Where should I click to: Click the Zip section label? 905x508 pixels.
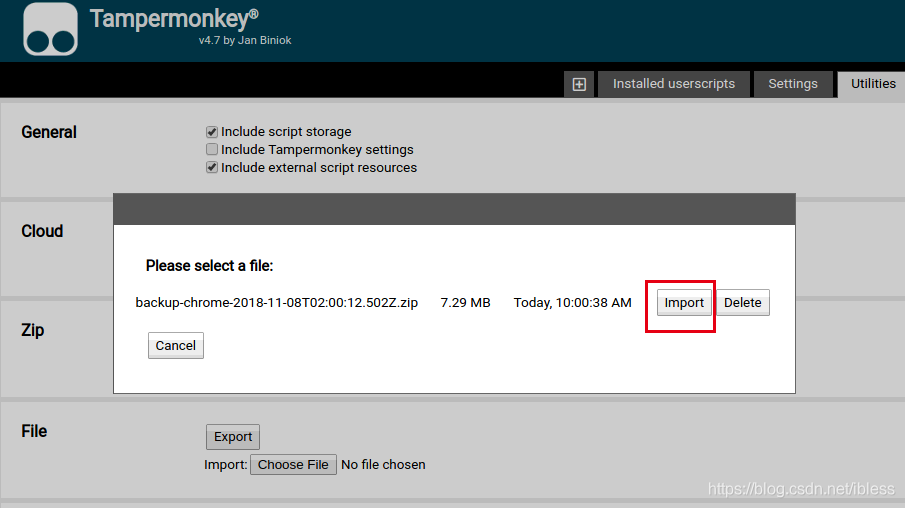[x=33, y=330]
